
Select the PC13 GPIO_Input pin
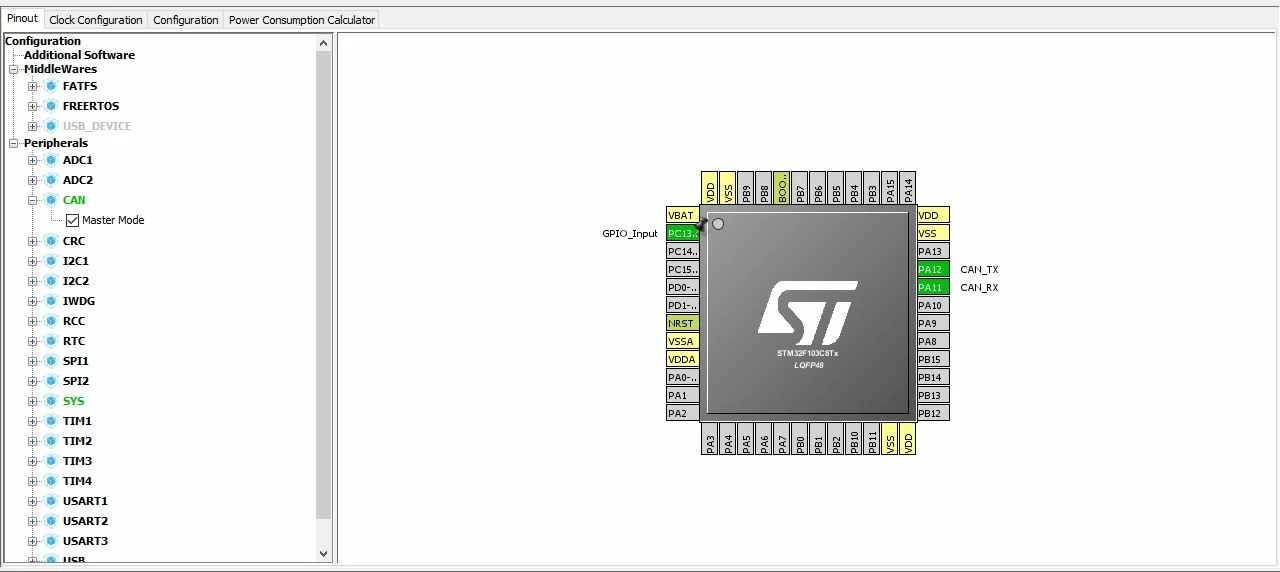point(683,233)
